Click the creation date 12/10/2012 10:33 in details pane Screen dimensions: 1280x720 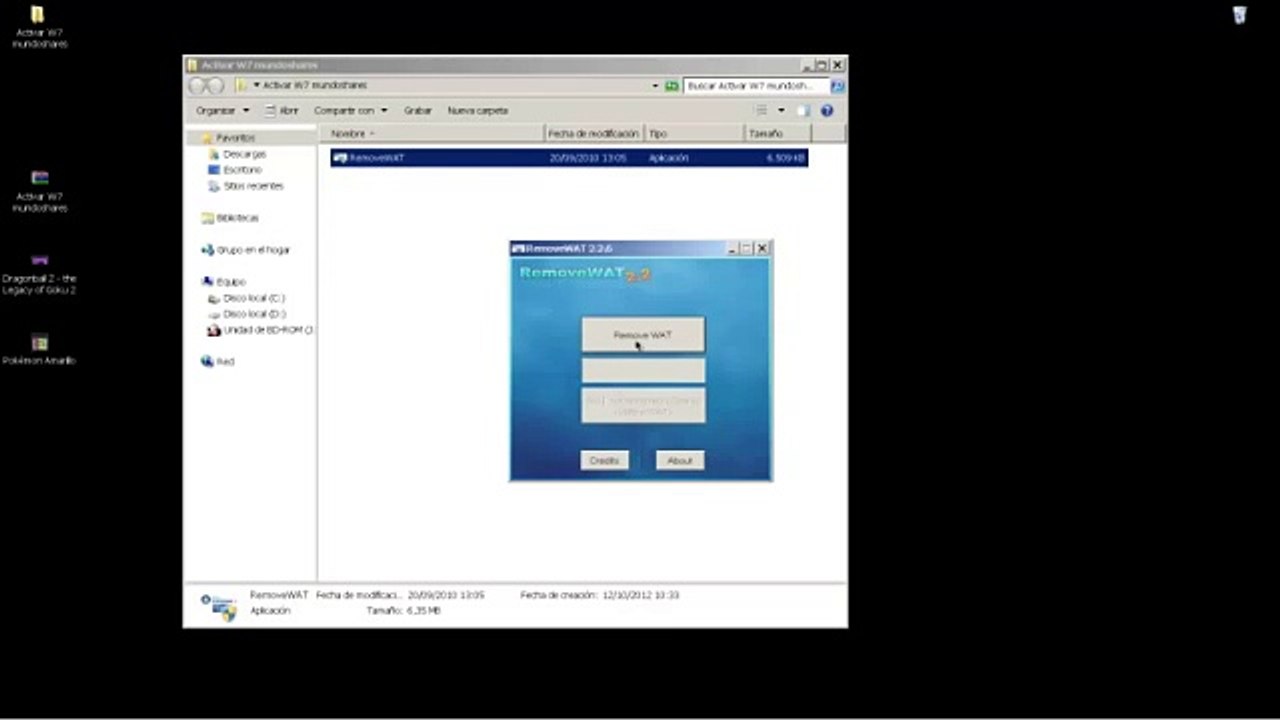pos(640,595)
